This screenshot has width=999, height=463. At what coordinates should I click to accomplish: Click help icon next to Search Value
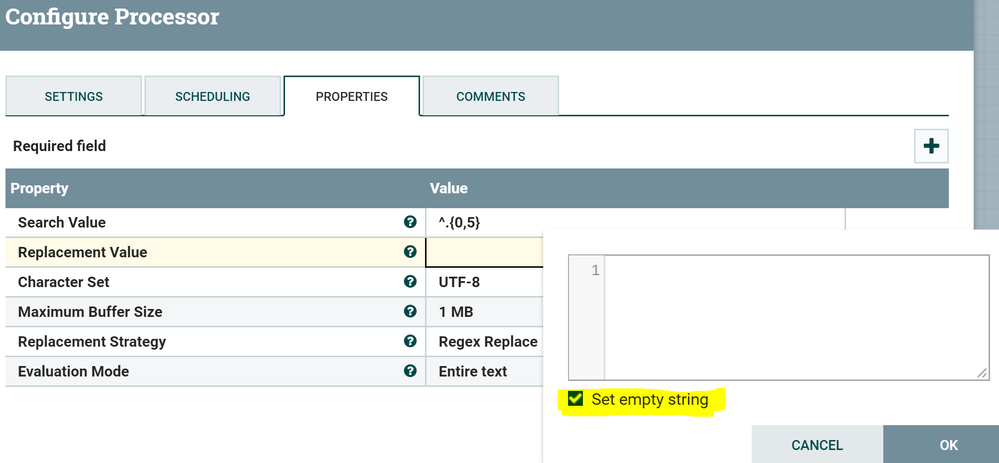click(x=410, y=222)
